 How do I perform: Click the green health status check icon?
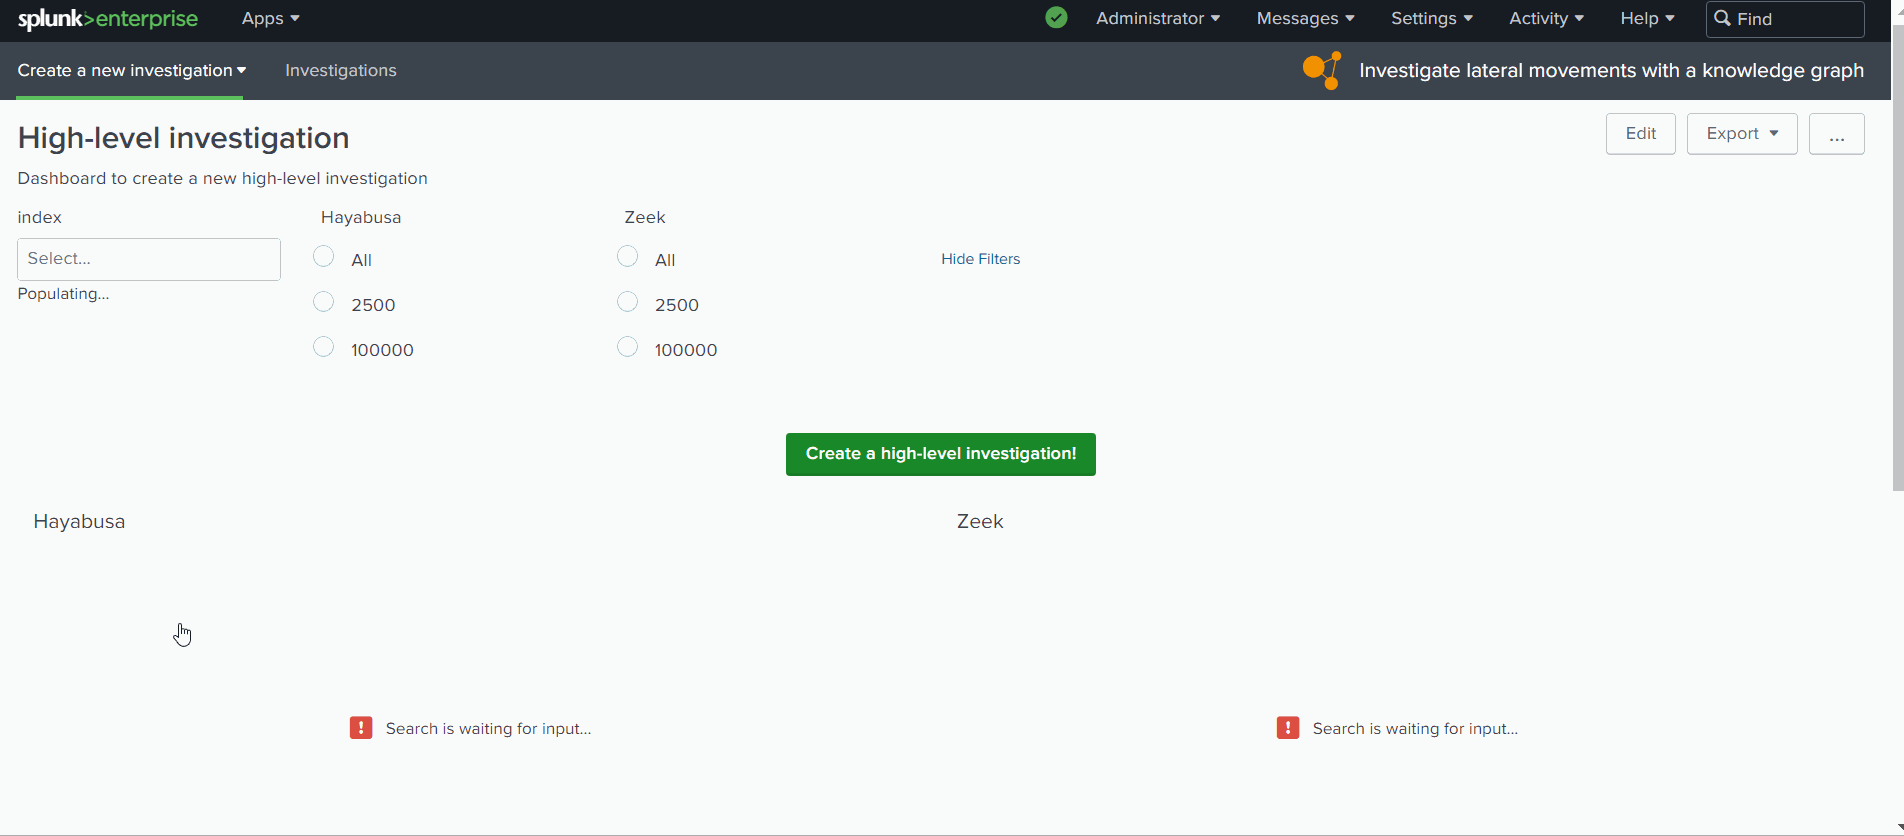(x=1056, y=18)
